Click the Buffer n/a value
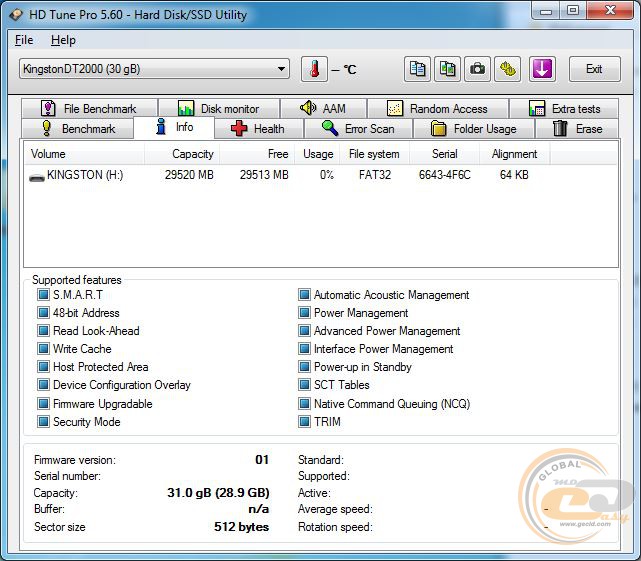 pyautogui.click(x=259, y=509)
